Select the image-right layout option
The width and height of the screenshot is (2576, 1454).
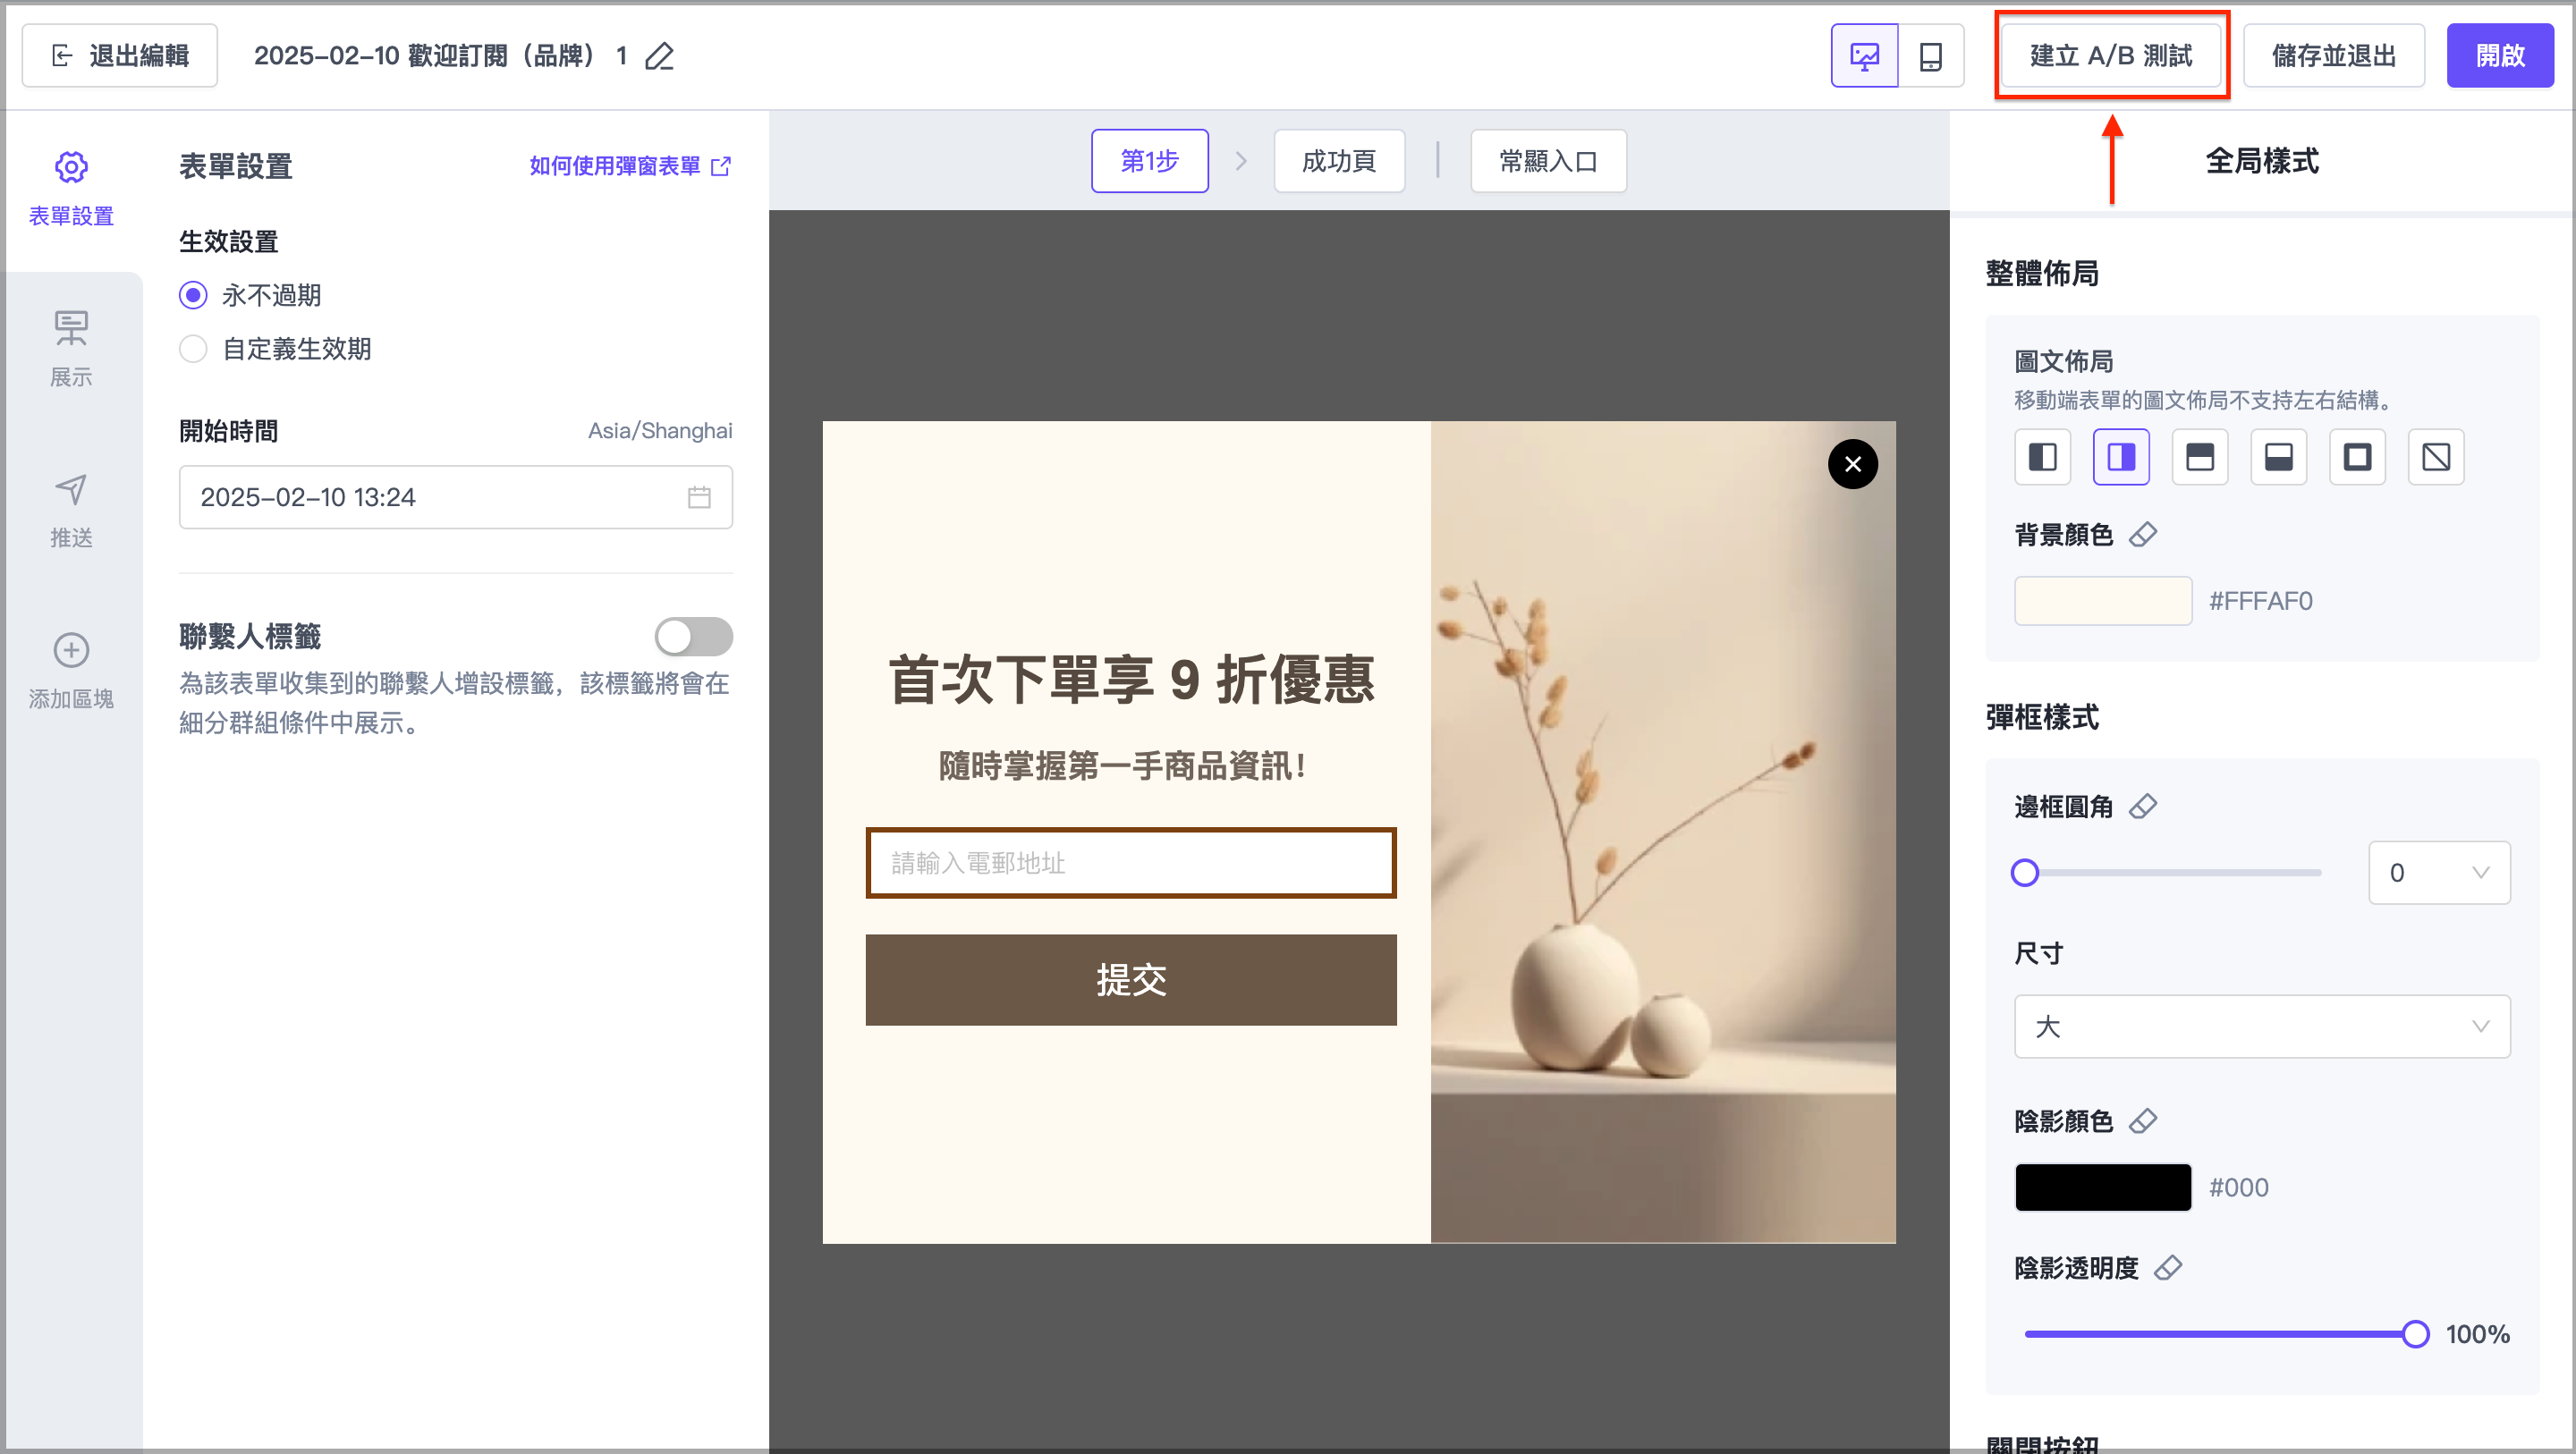click(2121, 457)
